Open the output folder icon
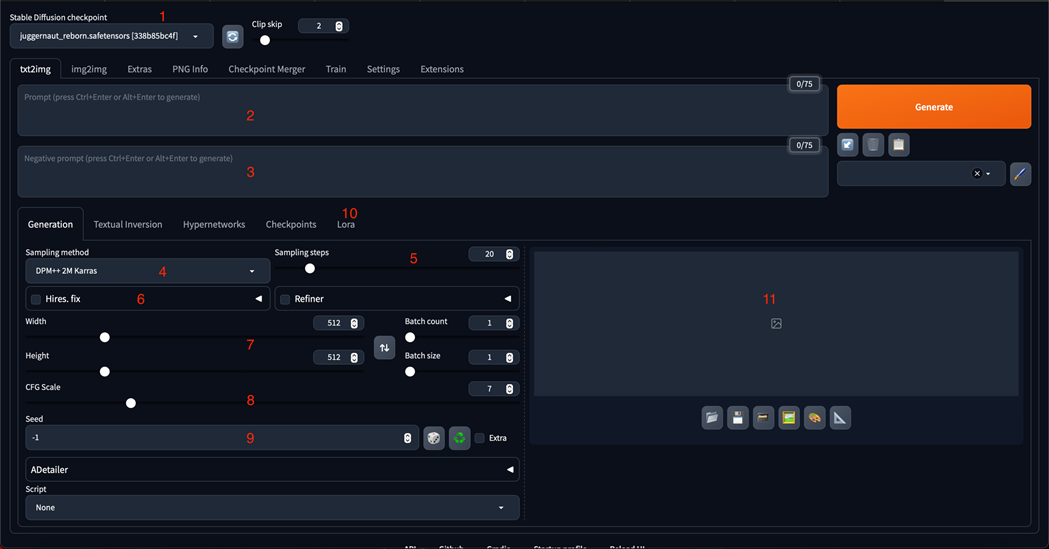The width and height of the screenshot is (1049, 549). click(x=712, y=418)
